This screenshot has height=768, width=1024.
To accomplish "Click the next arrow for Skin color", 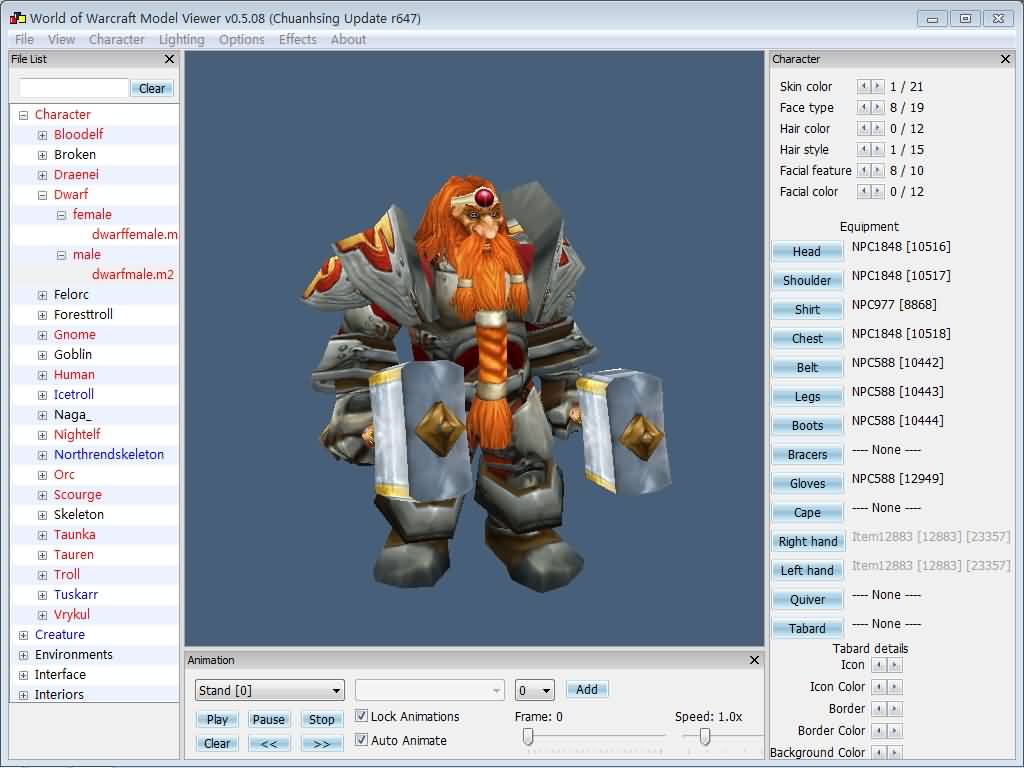I will (x=878, y=86).
